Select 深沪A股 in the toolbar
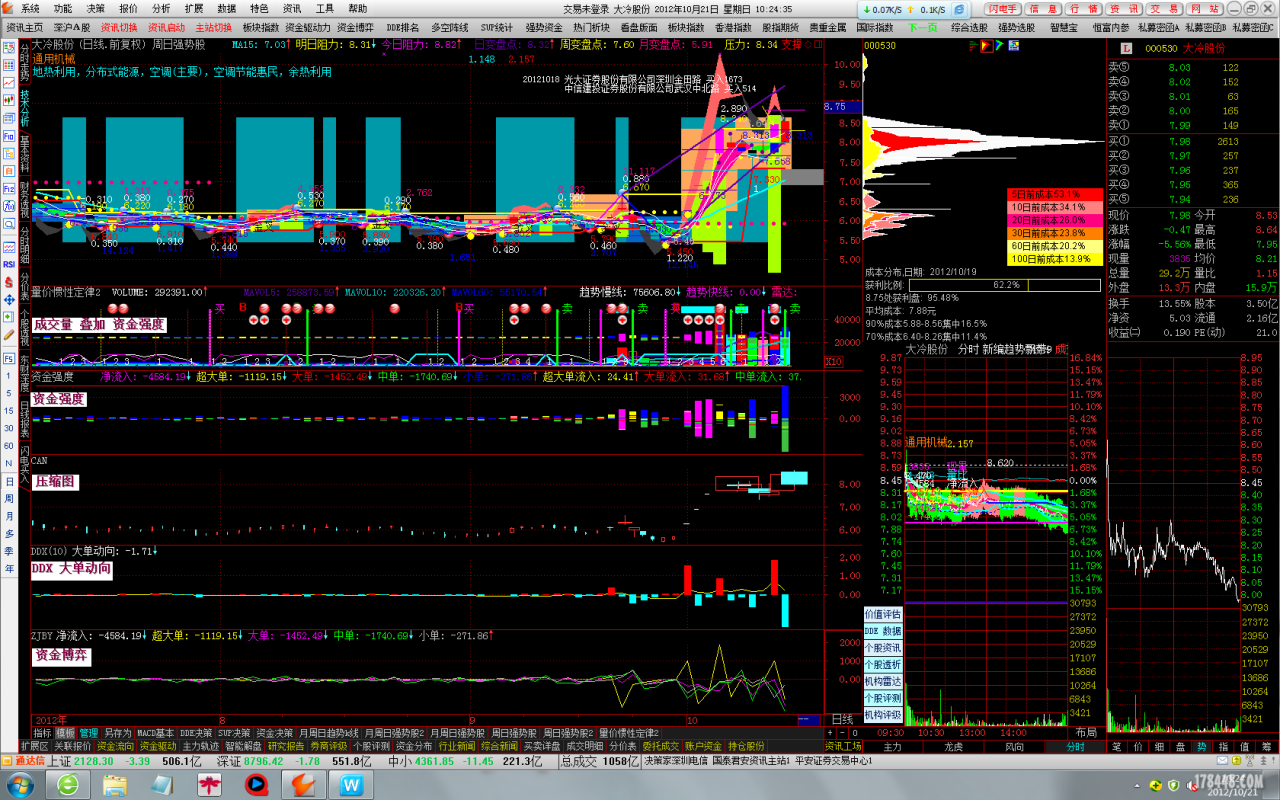The height and width of the screenshot is (800, 1280). tap(72, 27)
